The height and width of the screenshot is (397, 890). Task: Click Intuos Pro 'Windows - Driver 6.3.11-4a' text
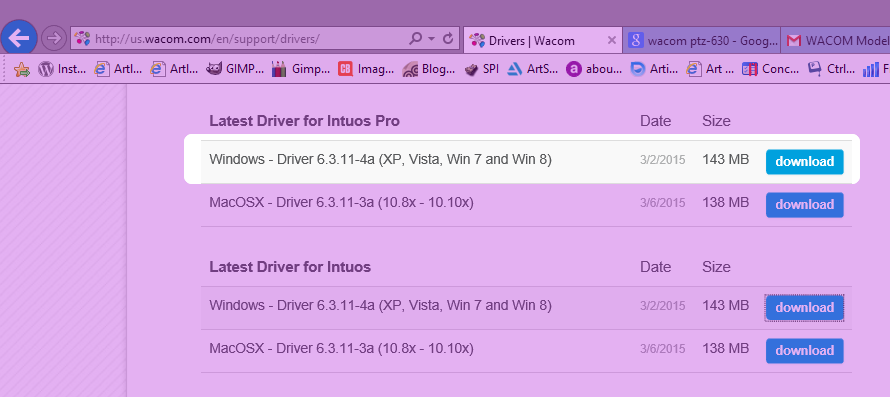pyautogui.click(x=380, y=160)
